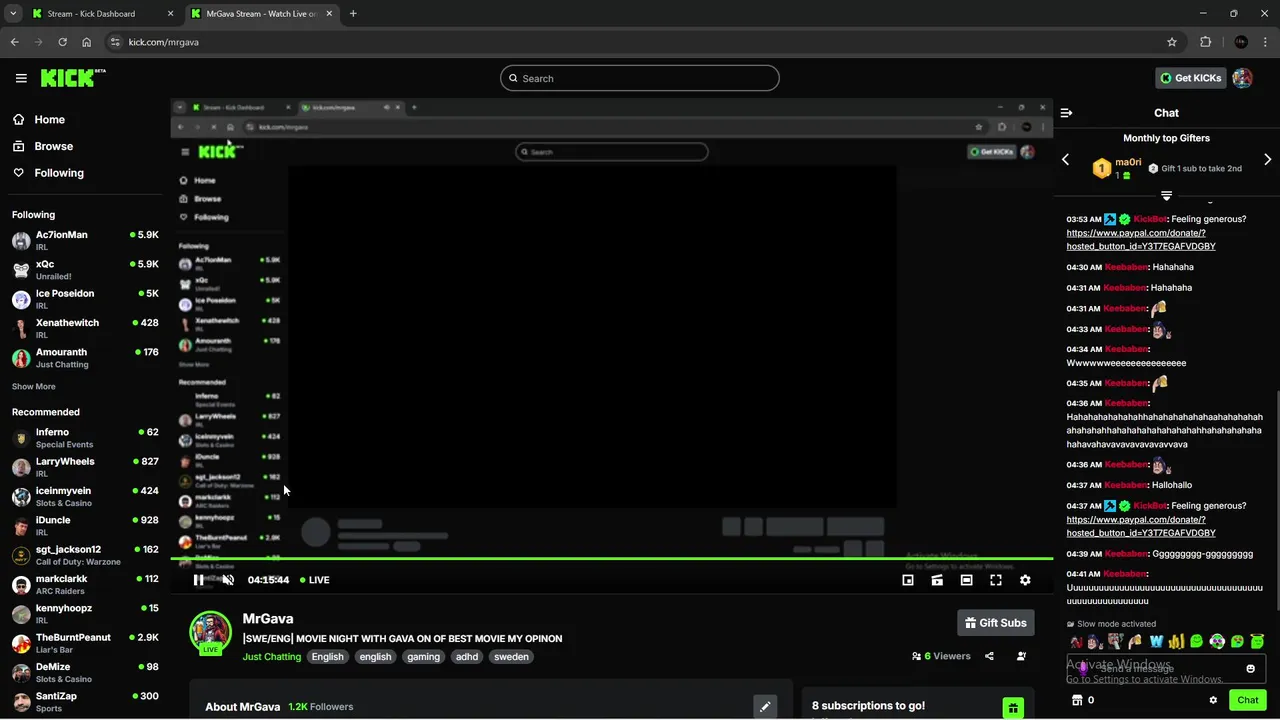Unmute the stream volume
The image size is (1280, 720).
point(228,580)
